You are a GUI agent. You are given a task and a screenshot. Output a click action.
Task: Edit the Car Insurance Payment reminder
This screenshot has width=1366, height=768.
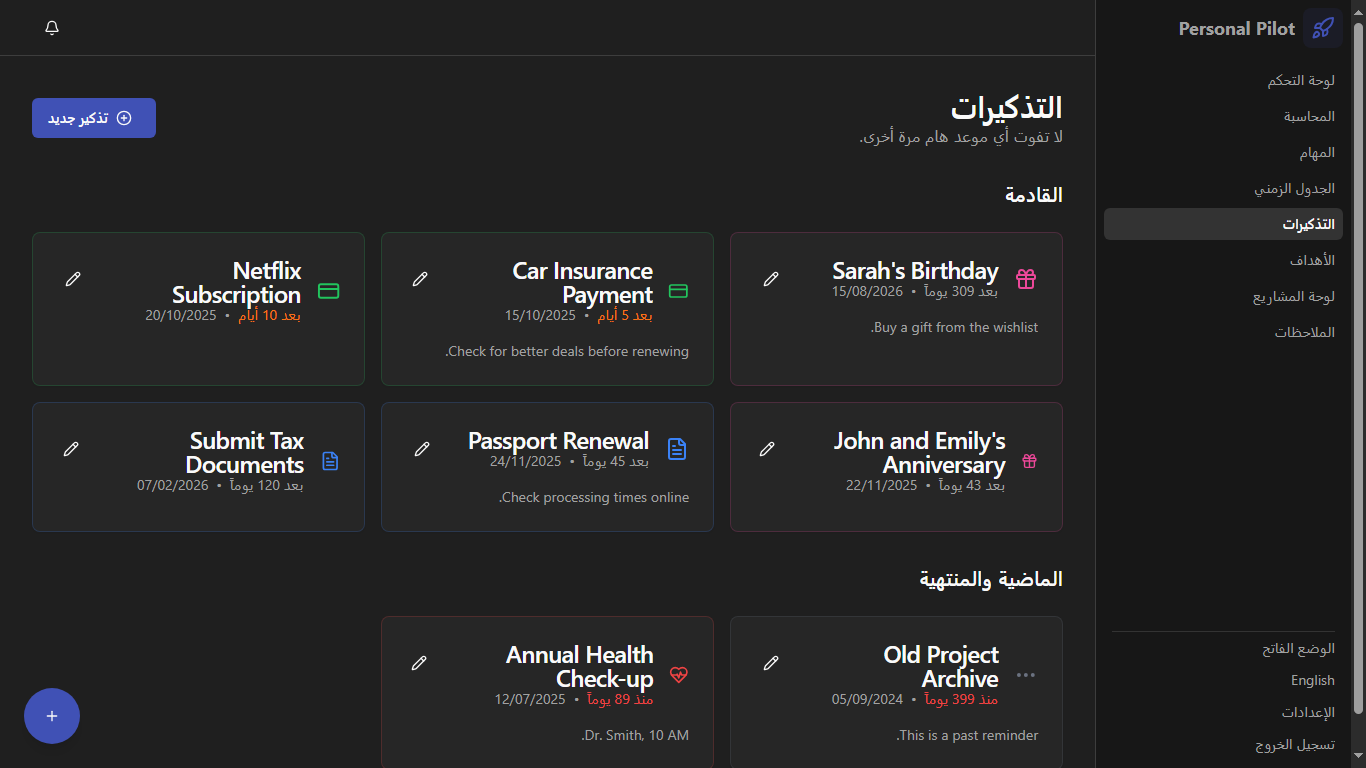[x=420, y=279]
